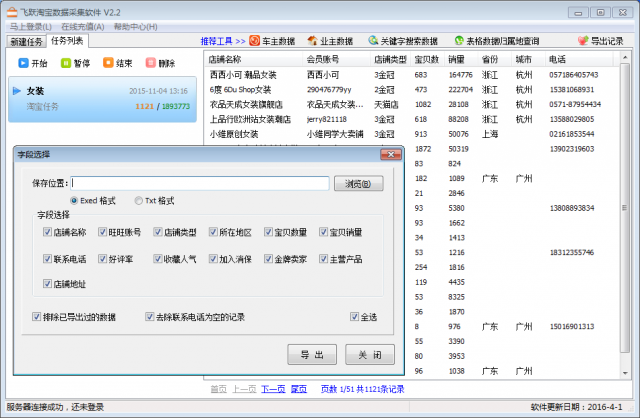
Task: Click the 店铺类型 column header
Action: 390,59
